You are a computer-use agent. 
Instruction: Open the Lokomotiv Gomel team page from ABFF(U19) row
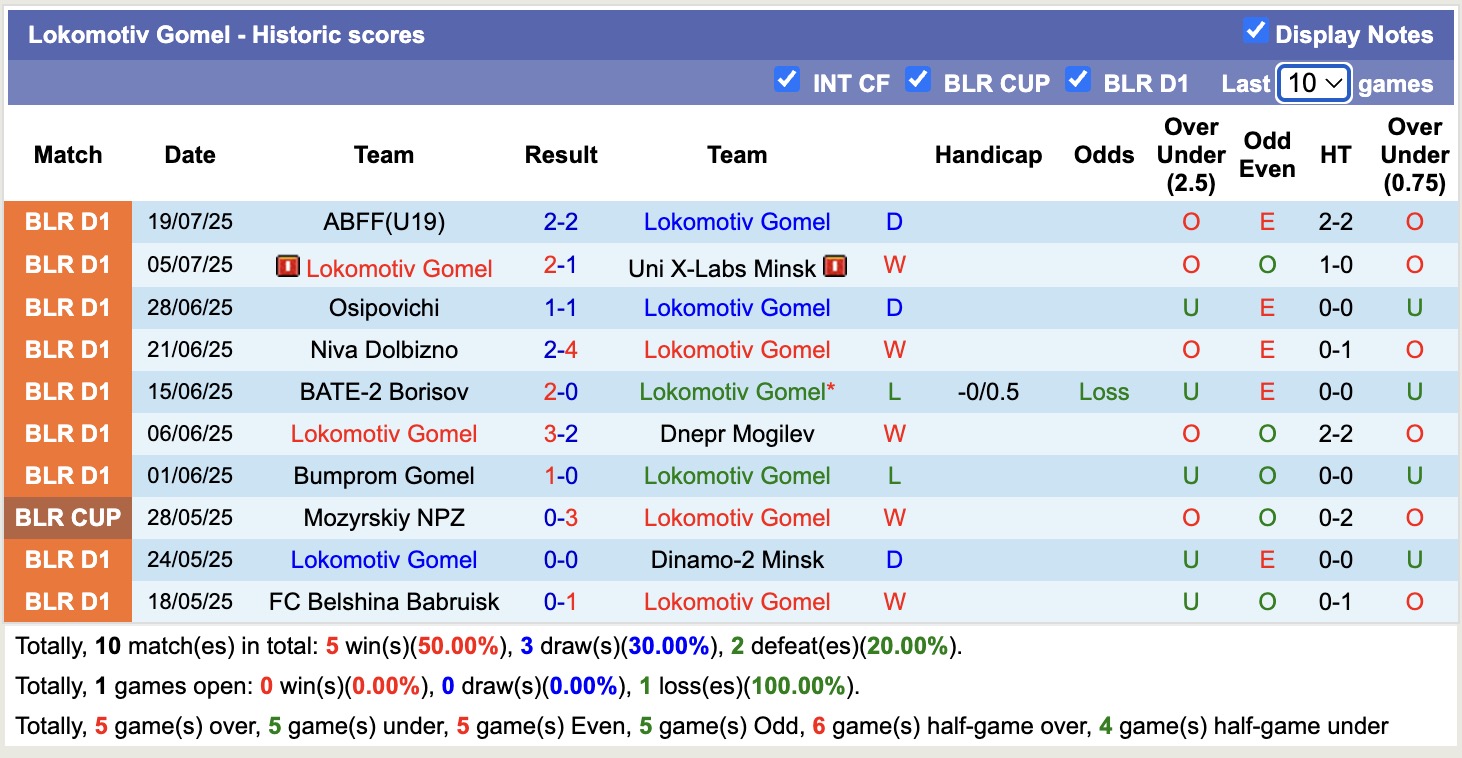pos(737,222)
